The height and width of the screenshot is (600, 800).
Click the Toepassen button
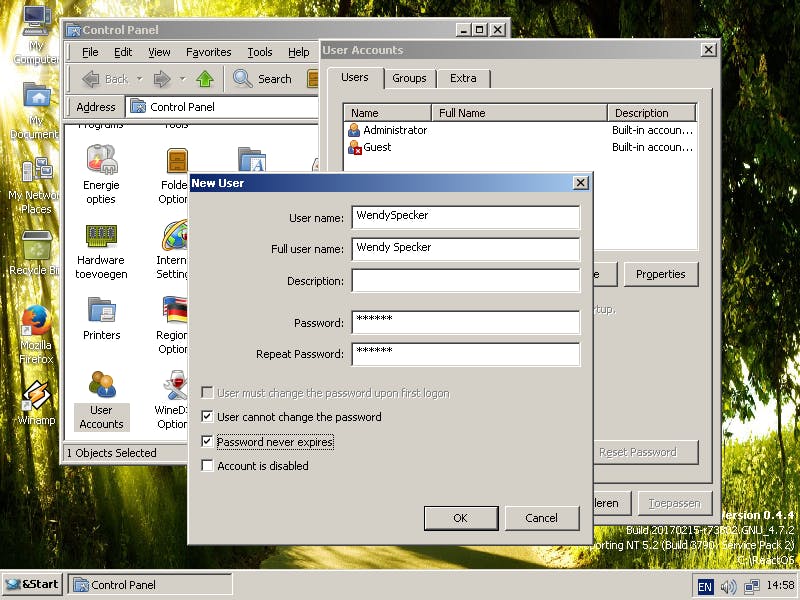point(674,504)
